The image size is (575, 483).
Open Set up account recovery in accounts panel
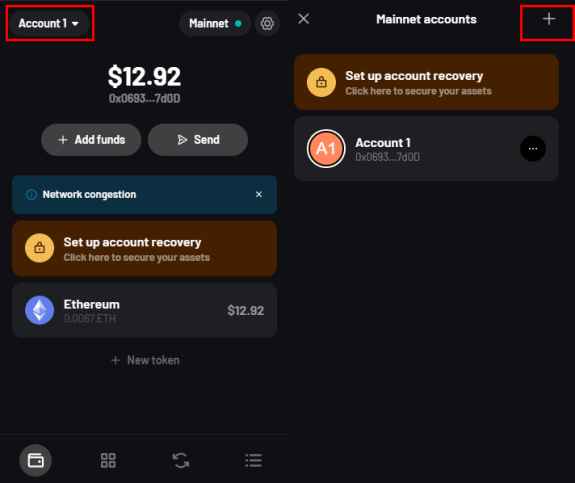coord(426,82)
